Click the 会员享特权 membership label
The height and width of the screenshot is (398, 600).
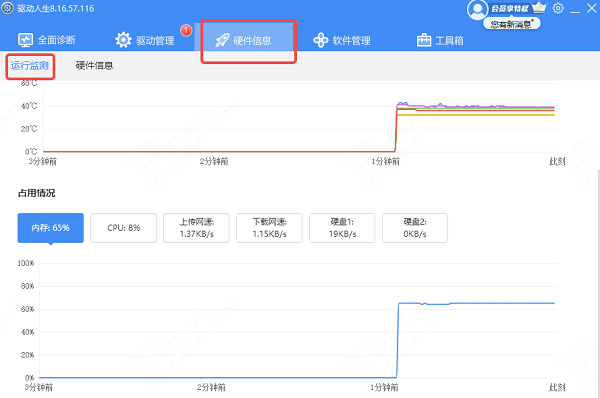[509, 8]
